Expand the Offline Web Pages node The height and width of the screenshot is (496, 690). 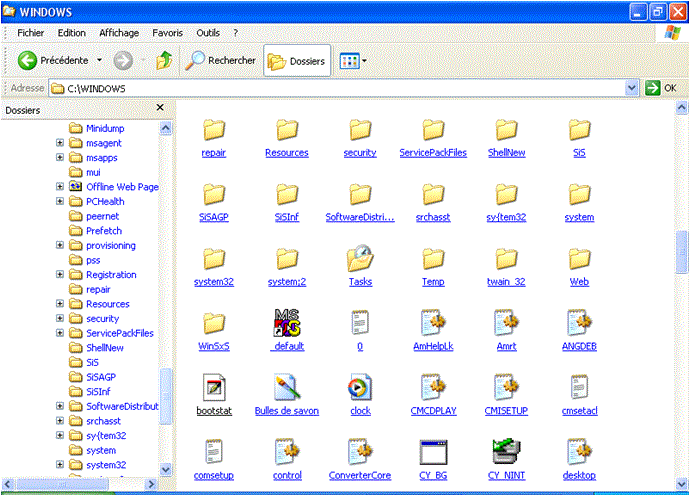[60, 187]
